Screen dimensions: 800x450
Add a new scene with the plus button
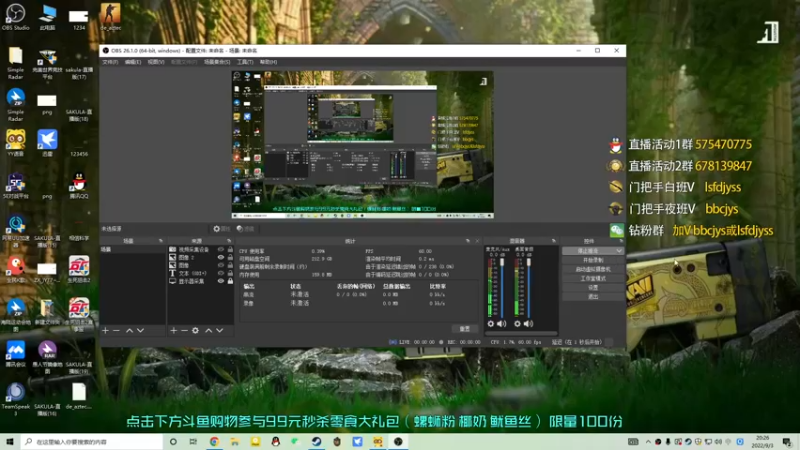pos(105,331)
